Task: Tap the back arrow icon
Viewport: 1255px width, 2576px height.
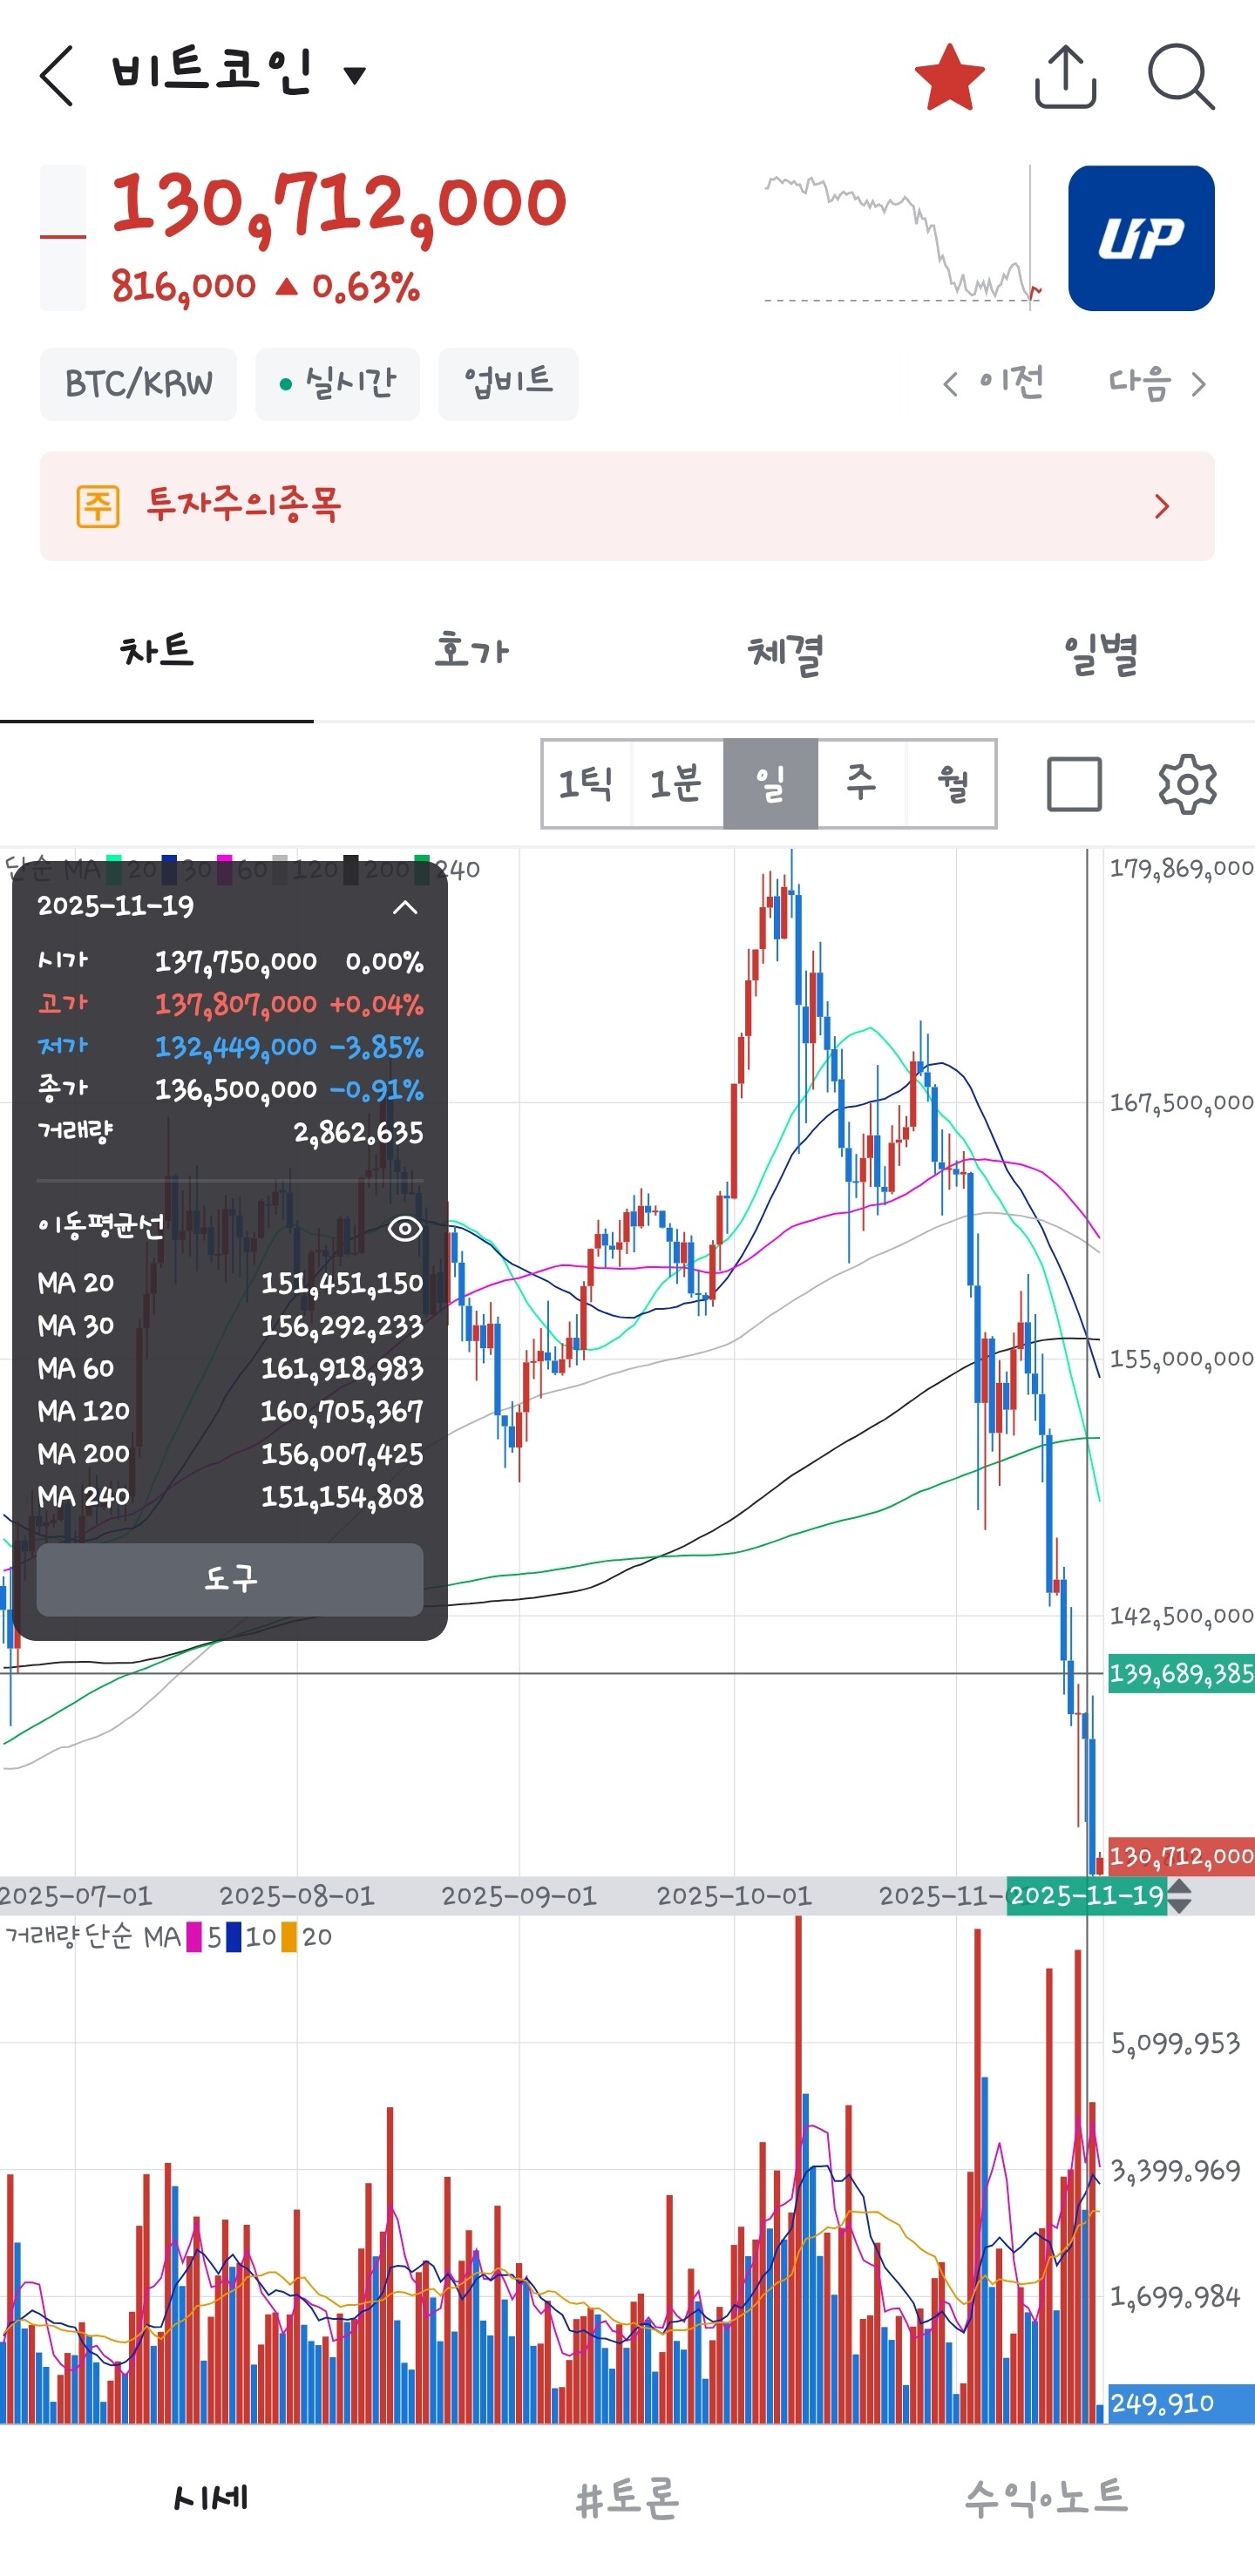Action: (x=57, y=76)
